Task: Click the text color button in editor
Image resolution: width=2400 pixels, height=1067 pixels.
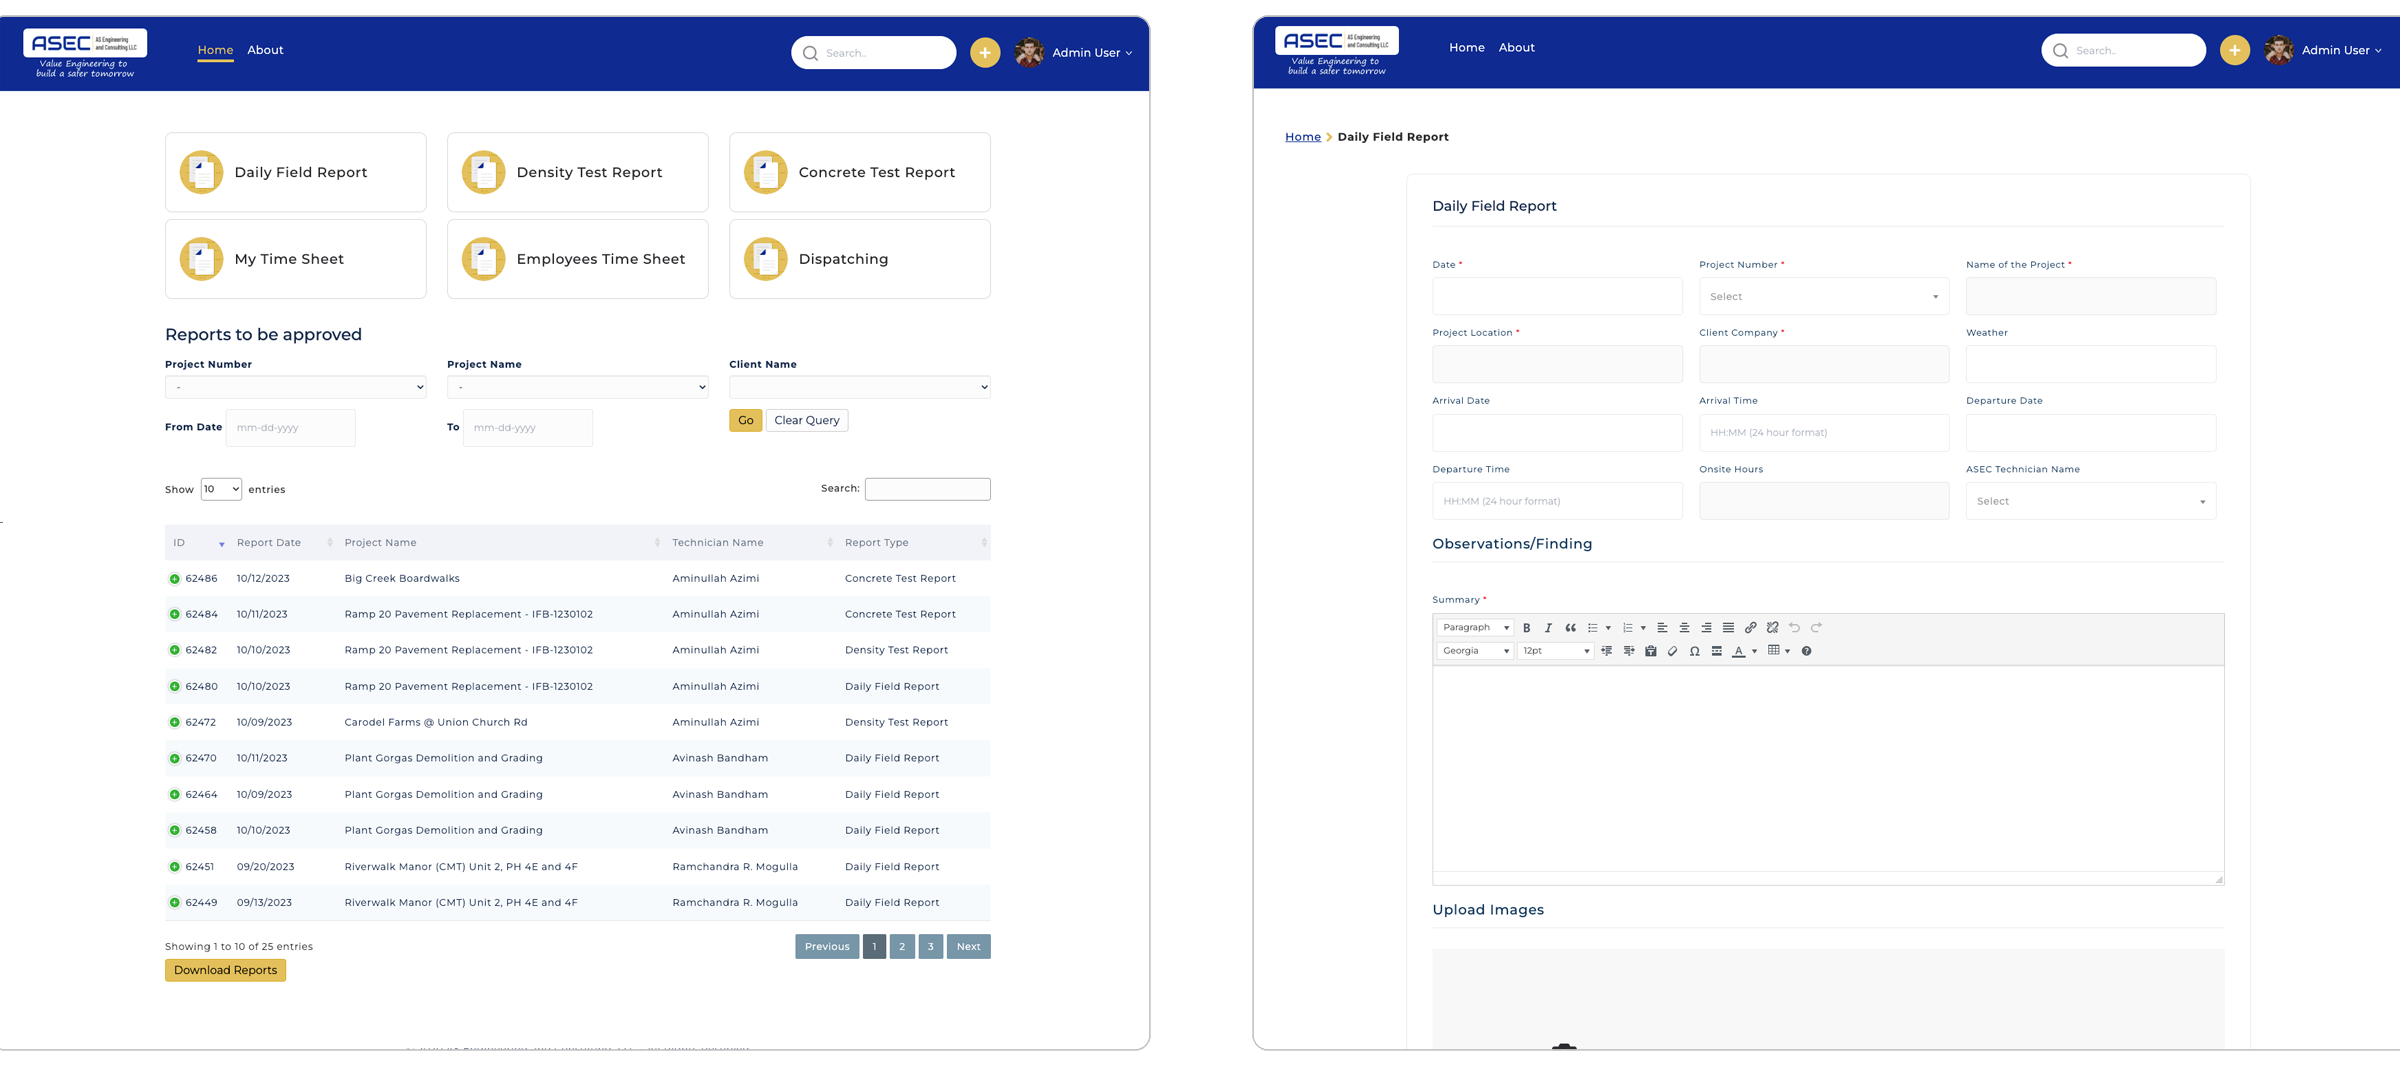Action: tap(1738, 651)
